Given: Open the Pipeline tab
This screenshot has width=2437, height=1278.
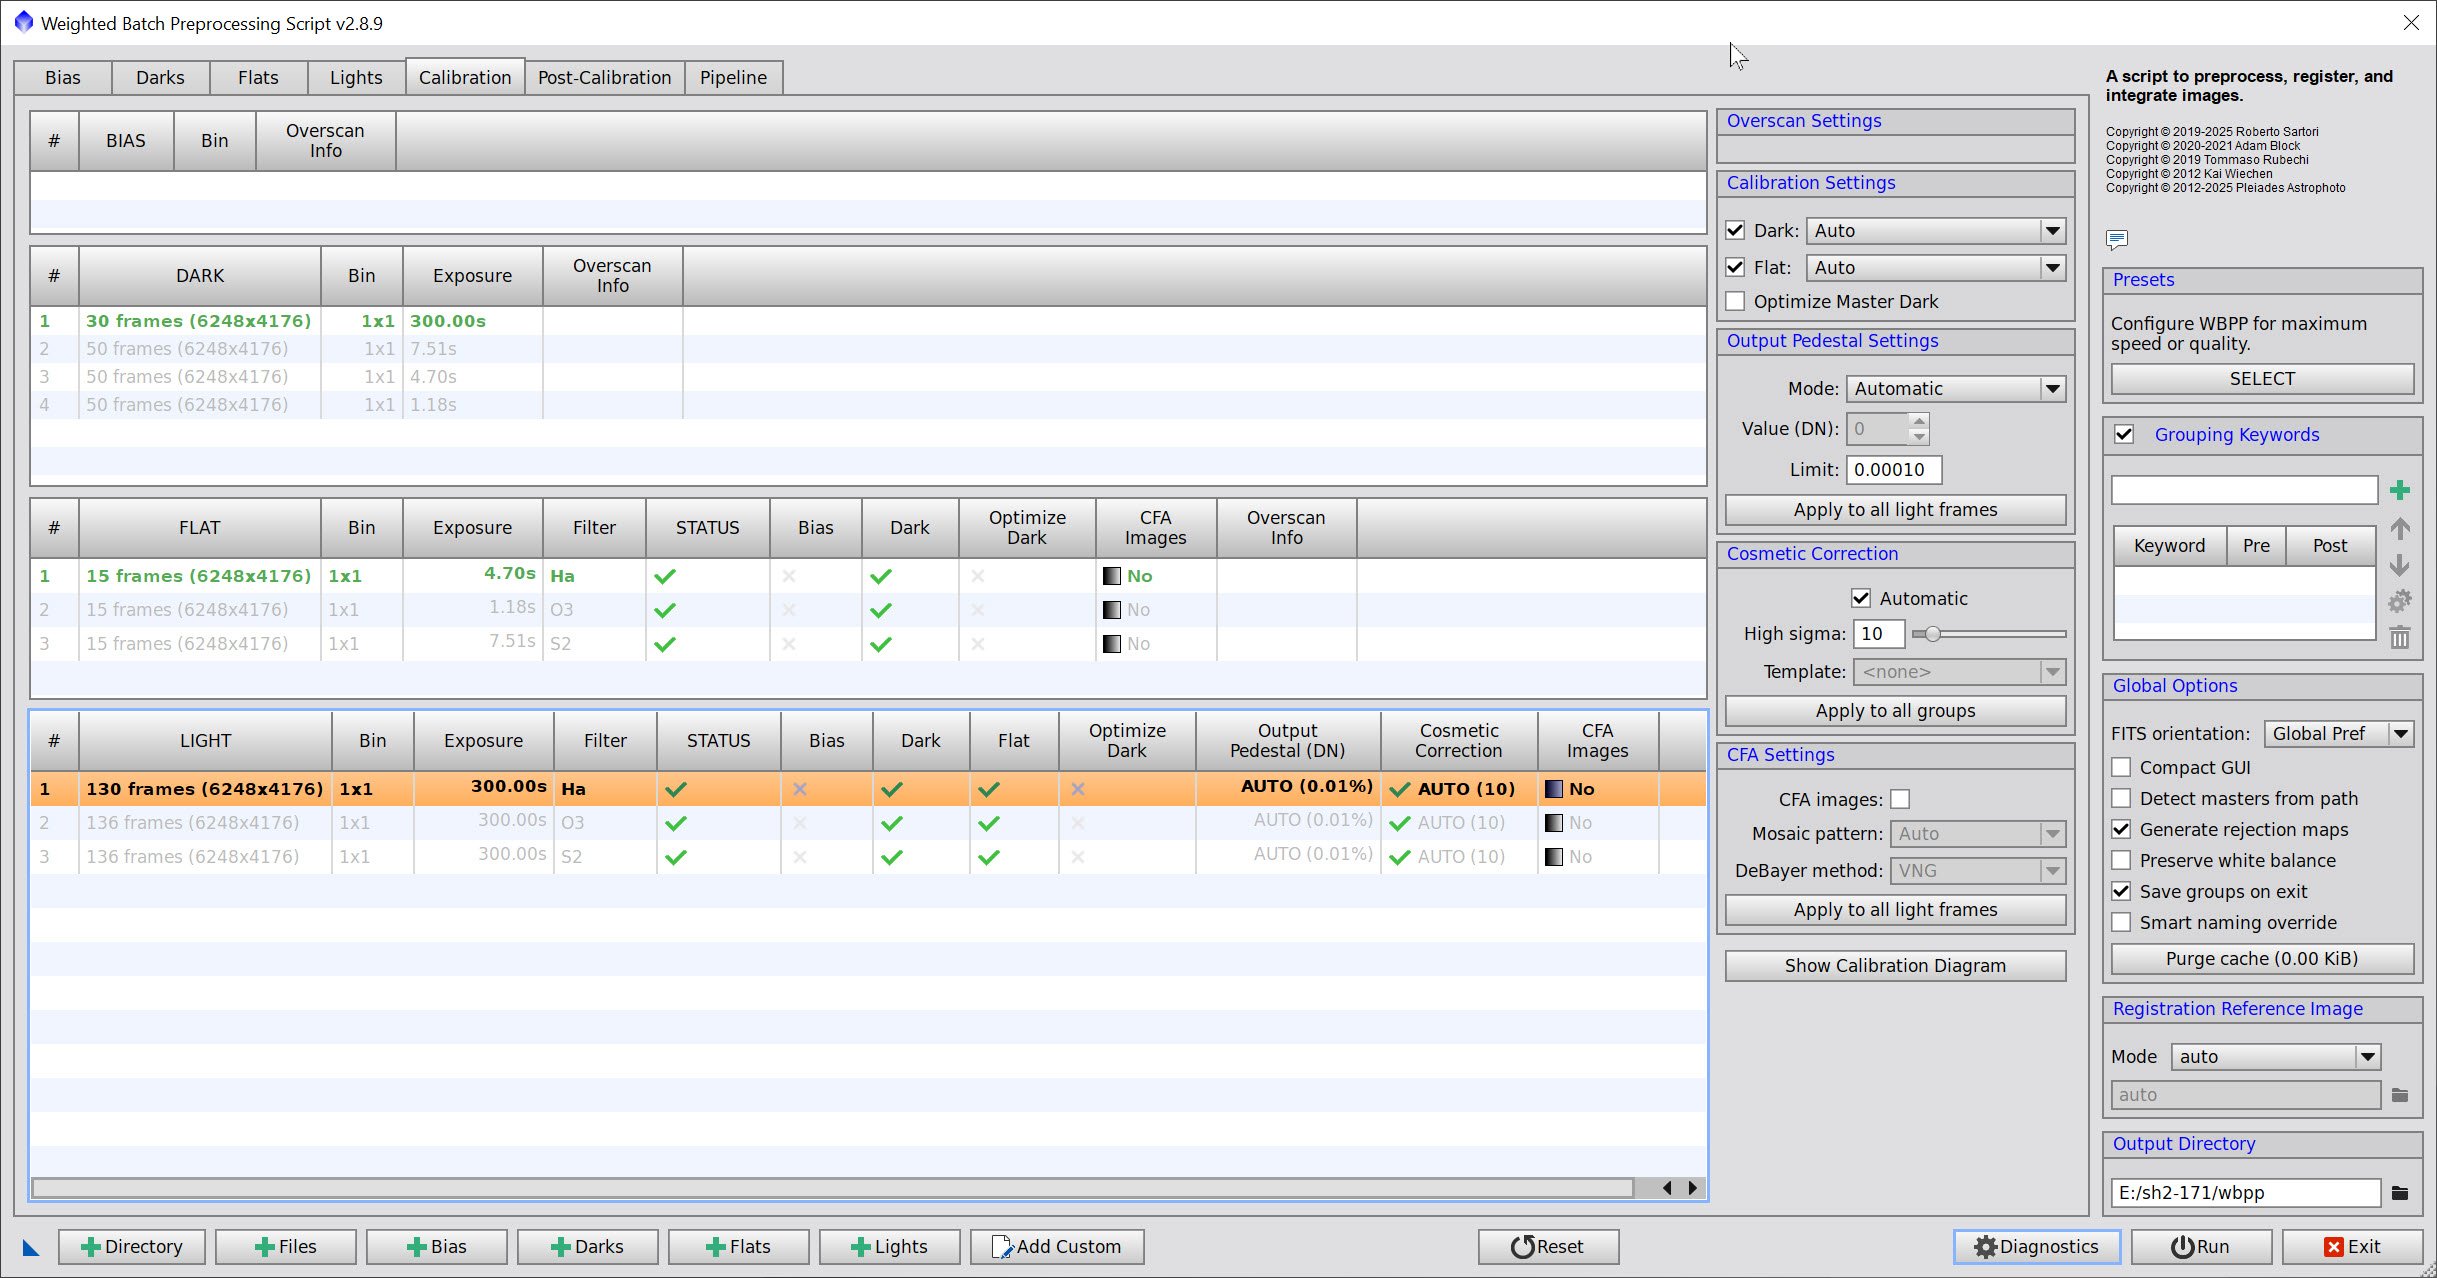Looking at the screenshot, I should coord(733,77).
